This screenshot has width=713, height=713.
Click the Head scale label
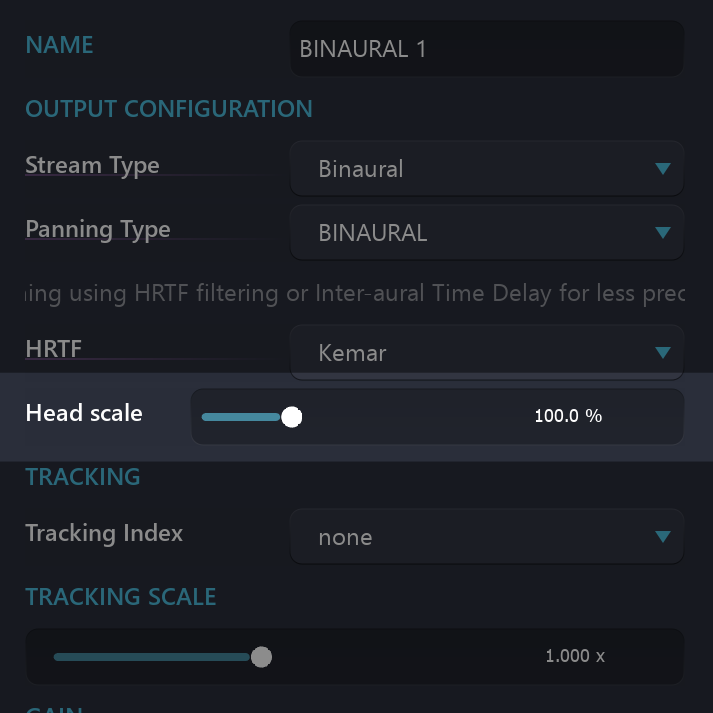coord(84,413)
